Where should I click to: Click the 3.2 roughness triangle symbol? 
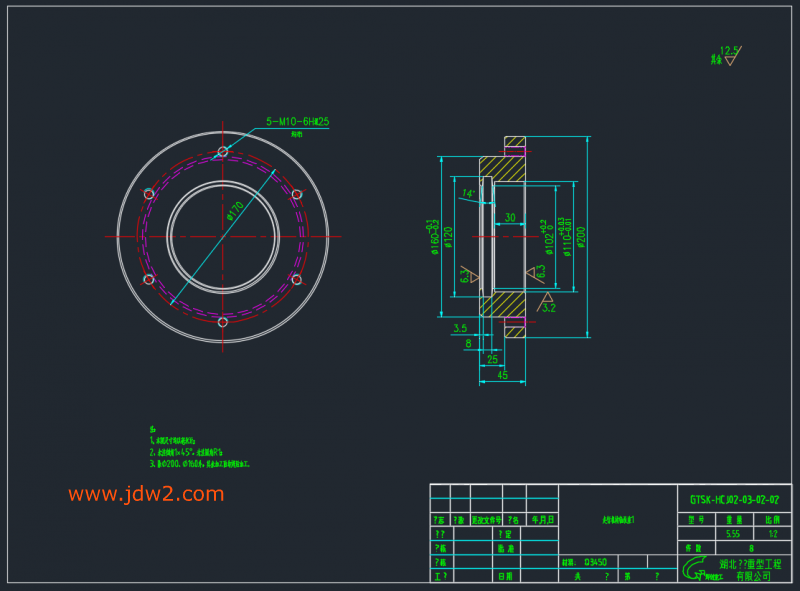pos(547,302)
